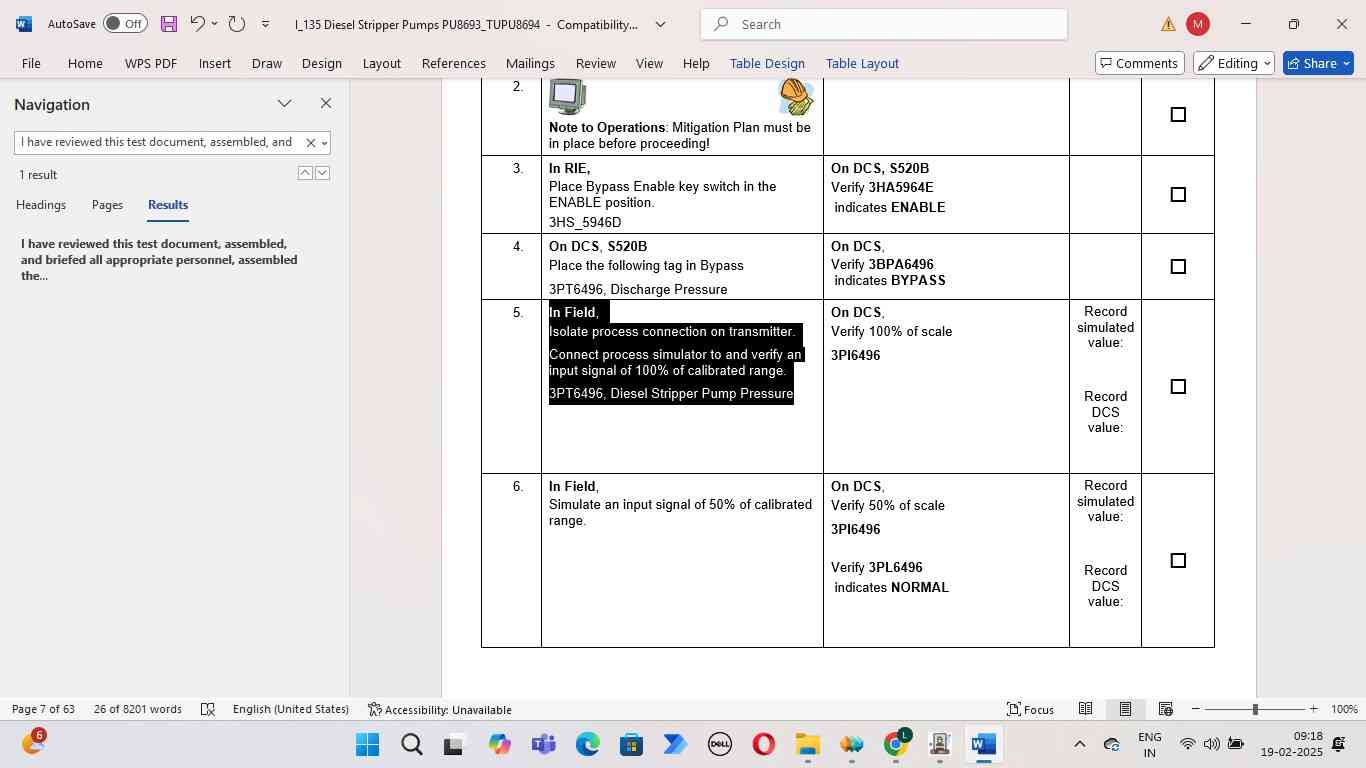Screen dimensions: 1366x768
Task: Close the Navigation pane
Action: pyautogui.click(x=326, y=103)
